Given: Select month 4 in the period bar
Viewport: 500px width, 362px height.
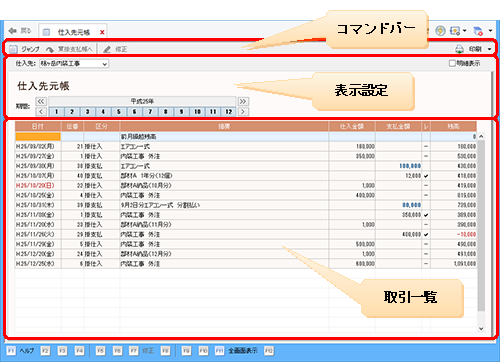Looking at the screenshot, I should [103, 112].
